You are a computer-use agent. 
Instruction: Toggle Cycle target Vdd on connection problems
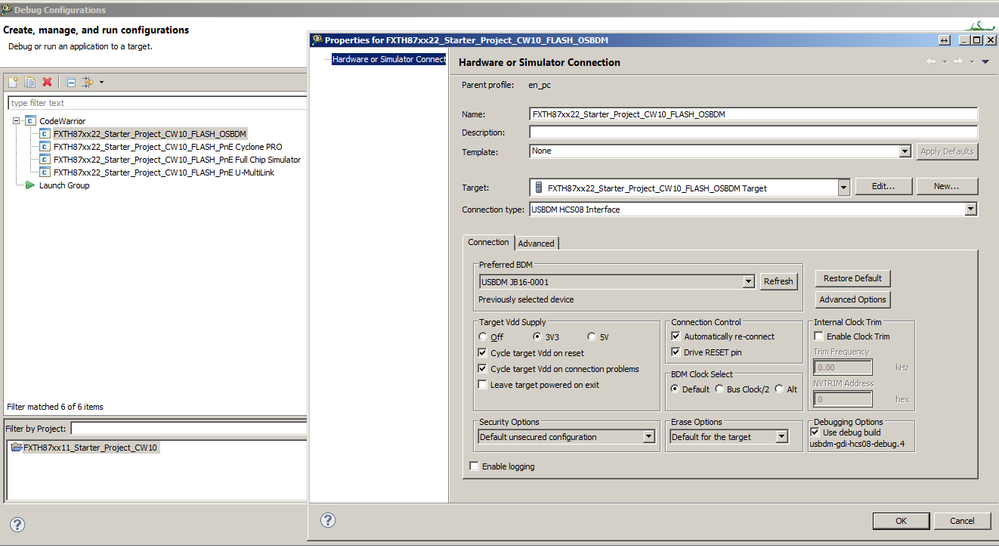click(482, 368)
